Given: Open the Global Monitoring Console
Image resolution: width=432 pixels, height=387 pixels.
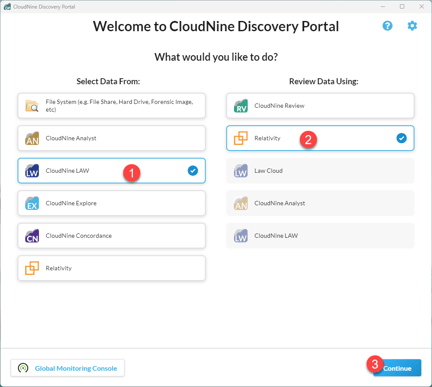Looking at the screenshot, I should 67,368.
